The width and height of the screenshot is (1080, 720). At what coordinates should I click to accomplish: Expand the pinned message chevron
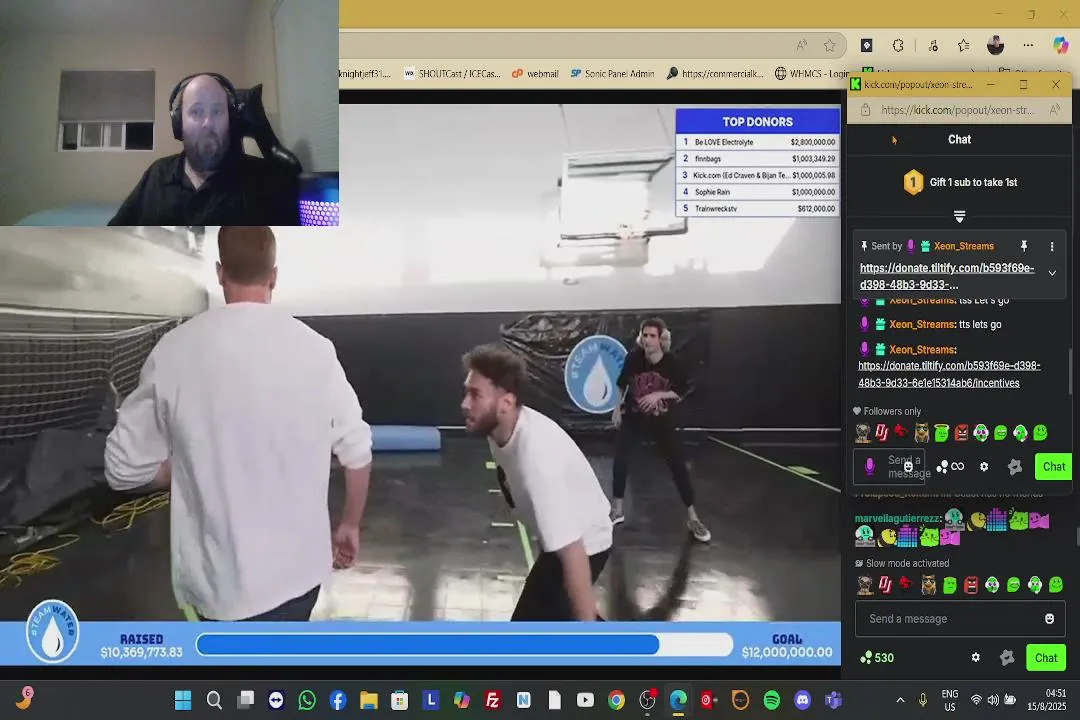pyautogui.click(x=1052, y=274)
